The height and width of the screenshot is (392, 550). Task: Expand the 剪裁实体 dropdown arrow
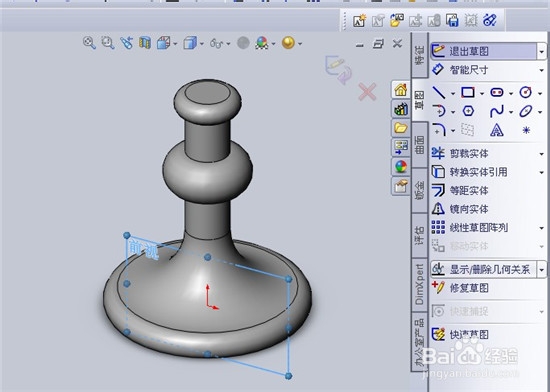click(542, 154)
